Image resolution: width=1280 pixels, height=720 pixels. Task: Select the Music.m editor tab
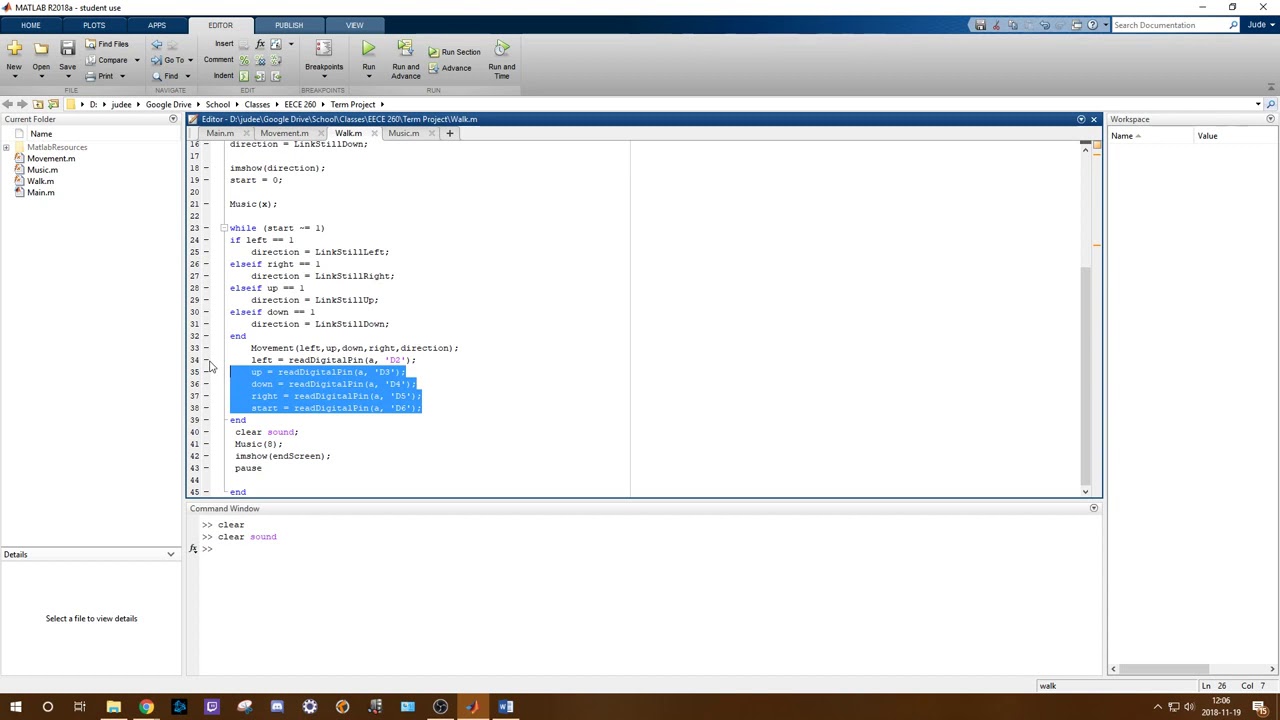pos(403,133)
